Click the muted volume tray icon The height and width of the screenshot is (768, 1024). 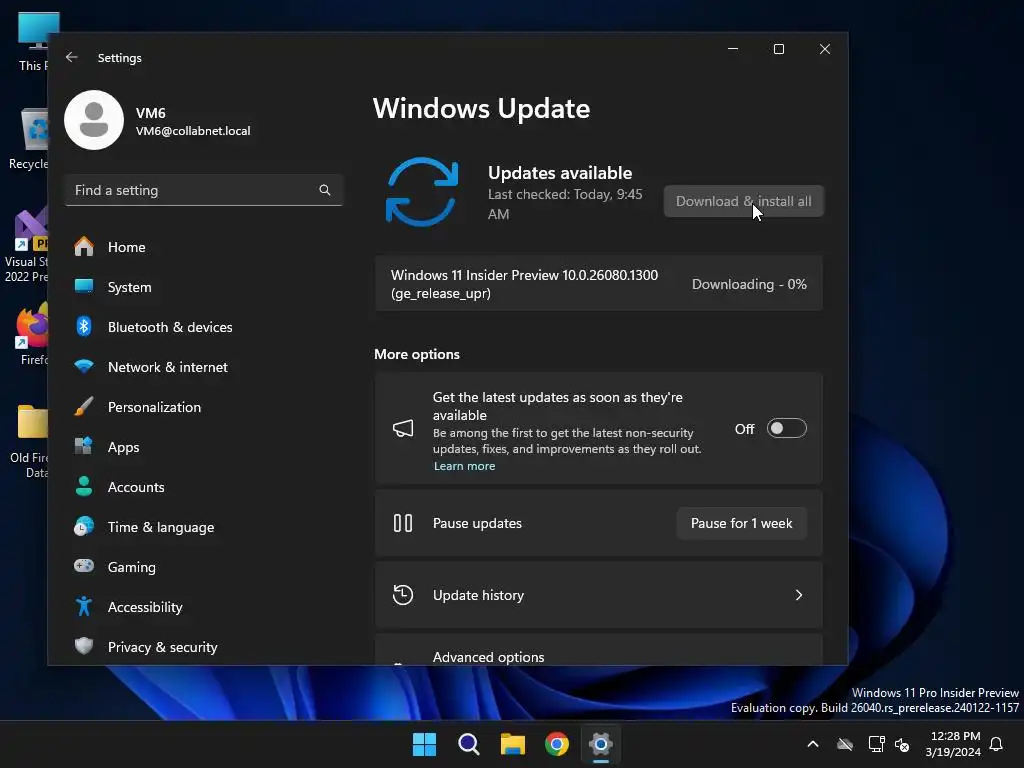pyautogui.click(x=902, y=744)
